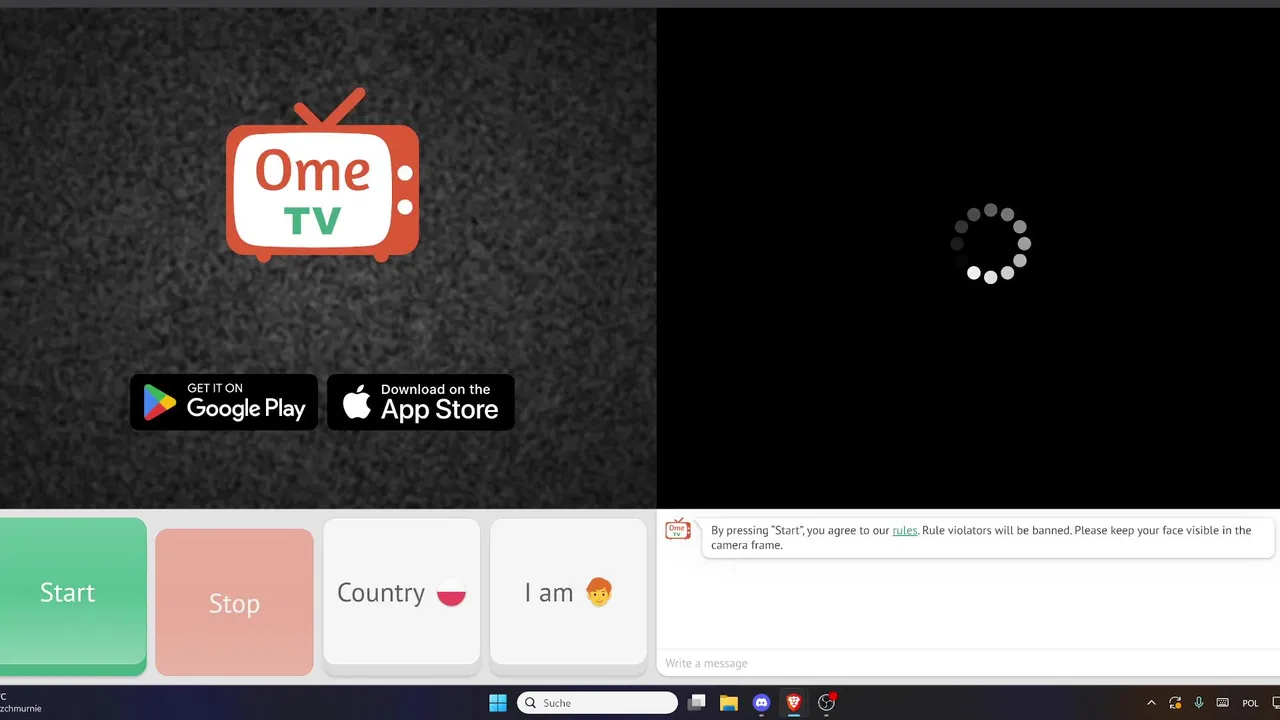This screenshot has width=1280, height=720.
Task: Open OBS Studio from the taskbar
Action: click(826, 703)
